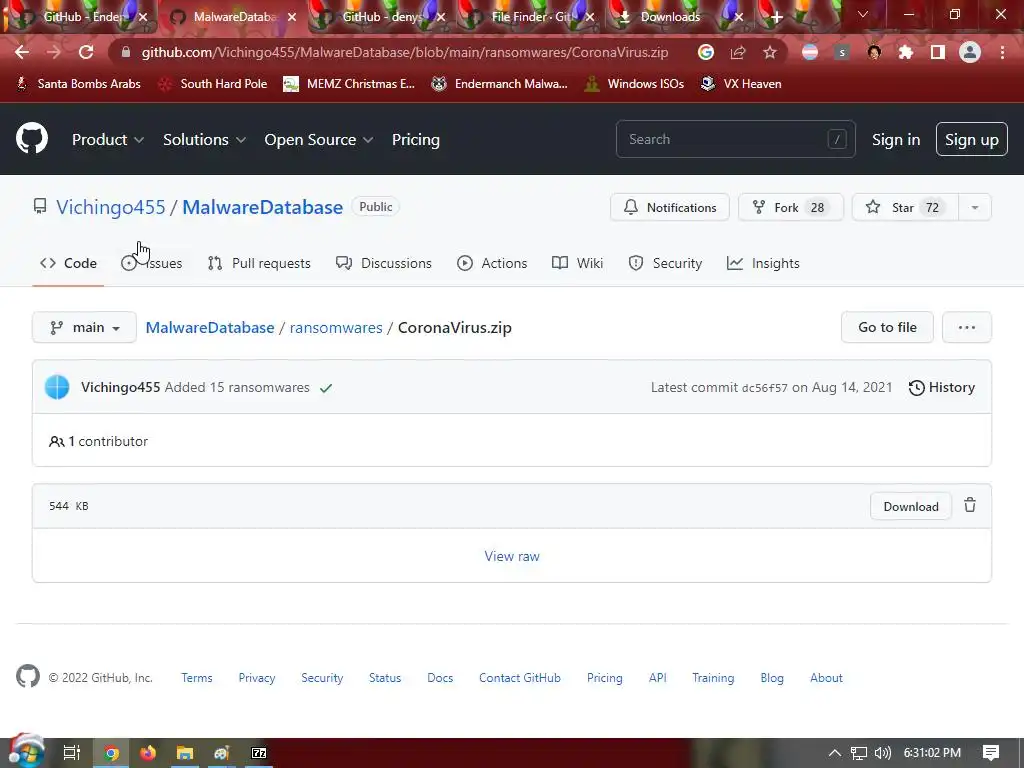Viewport: 1024px width, 768px height.
Task: Star the MalwareDatabase repository
Action: tap(905, 208)
